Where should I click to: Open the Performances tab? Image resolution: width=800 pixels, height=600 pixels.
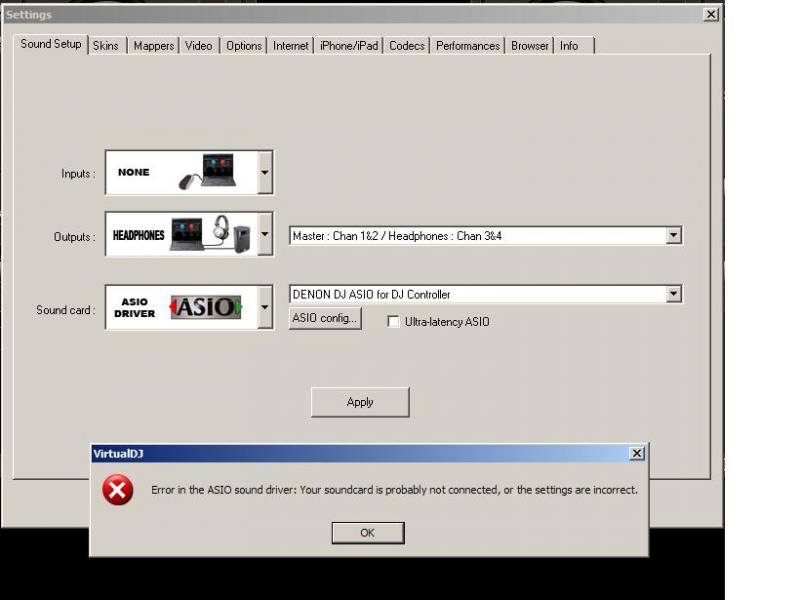[x=468, y=46]
